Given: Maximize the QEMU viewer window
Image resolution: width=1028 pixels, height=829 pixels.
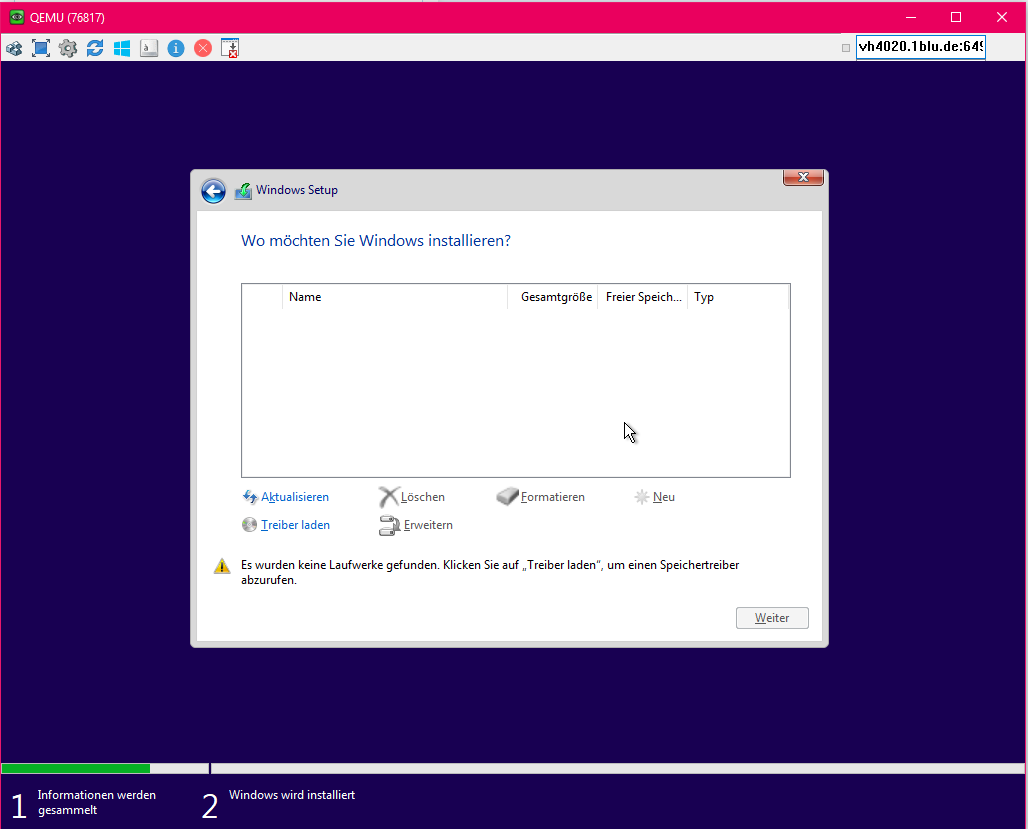Looking at the screenshot, I should (x=956, y=18).
